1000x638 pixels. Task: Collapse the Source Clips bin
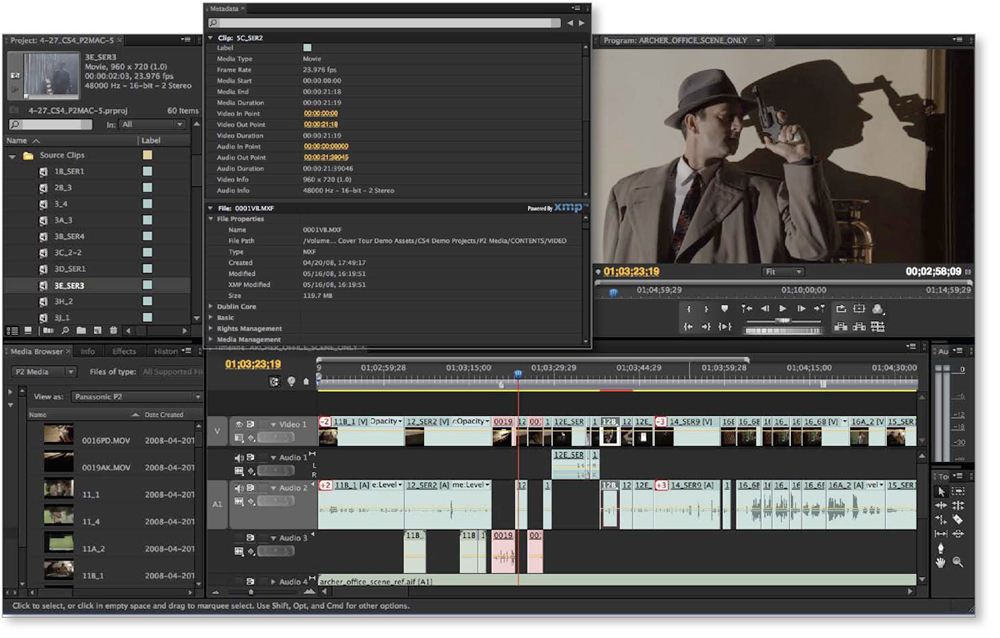[x=12, y=156]
